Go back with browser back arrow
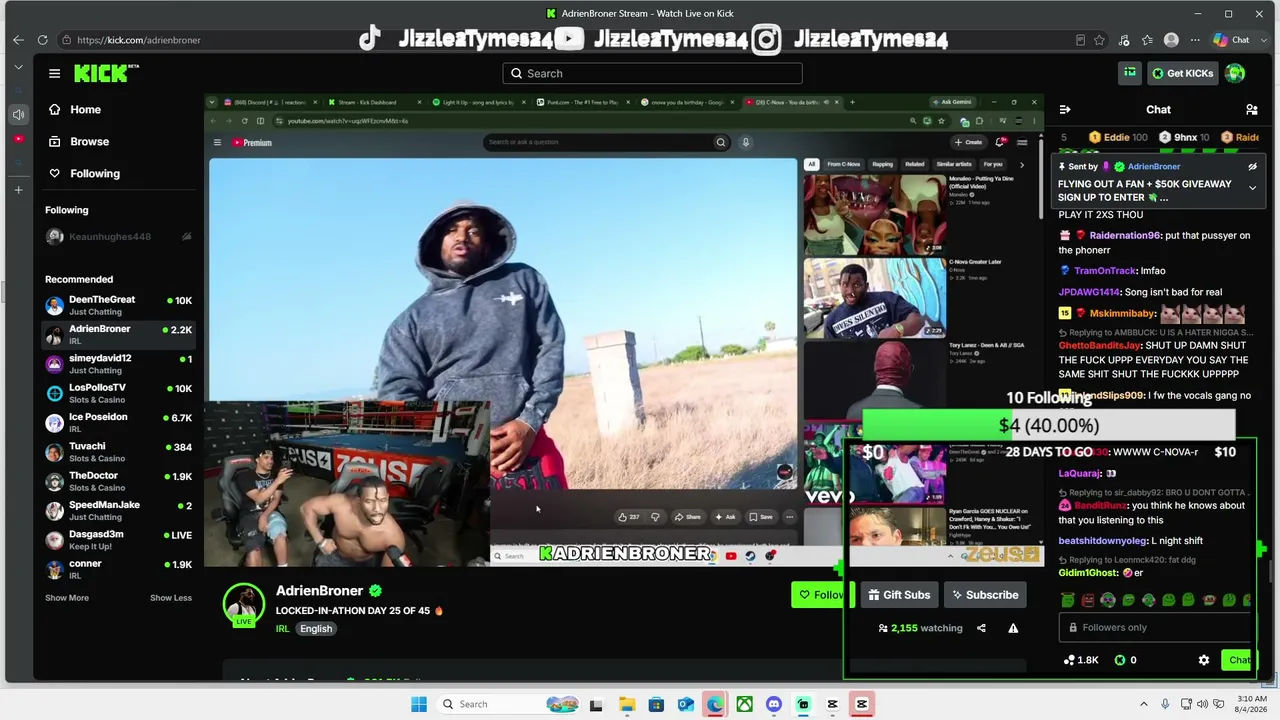 tap(18, 40)
